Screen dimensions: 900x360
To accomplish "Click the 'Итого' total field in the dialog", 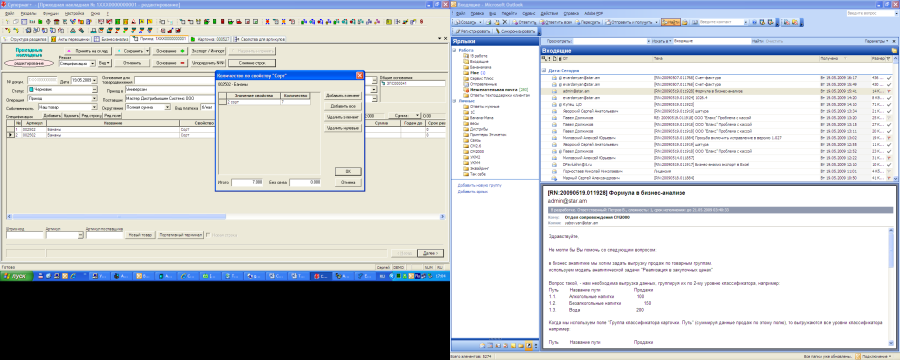I will (x=247, y=183).
